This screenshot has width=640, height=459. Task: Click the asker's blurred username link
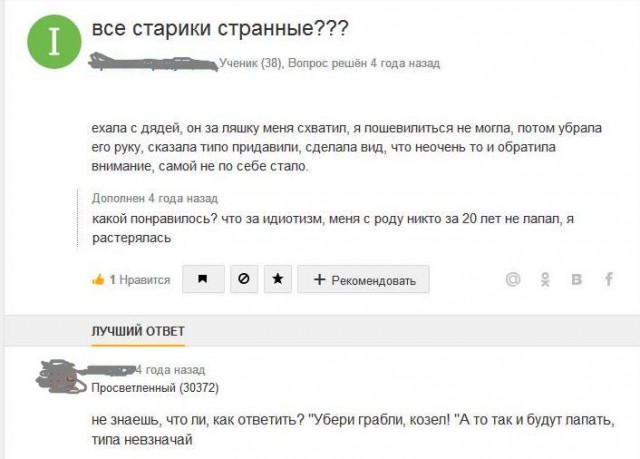tap(153, 64)
